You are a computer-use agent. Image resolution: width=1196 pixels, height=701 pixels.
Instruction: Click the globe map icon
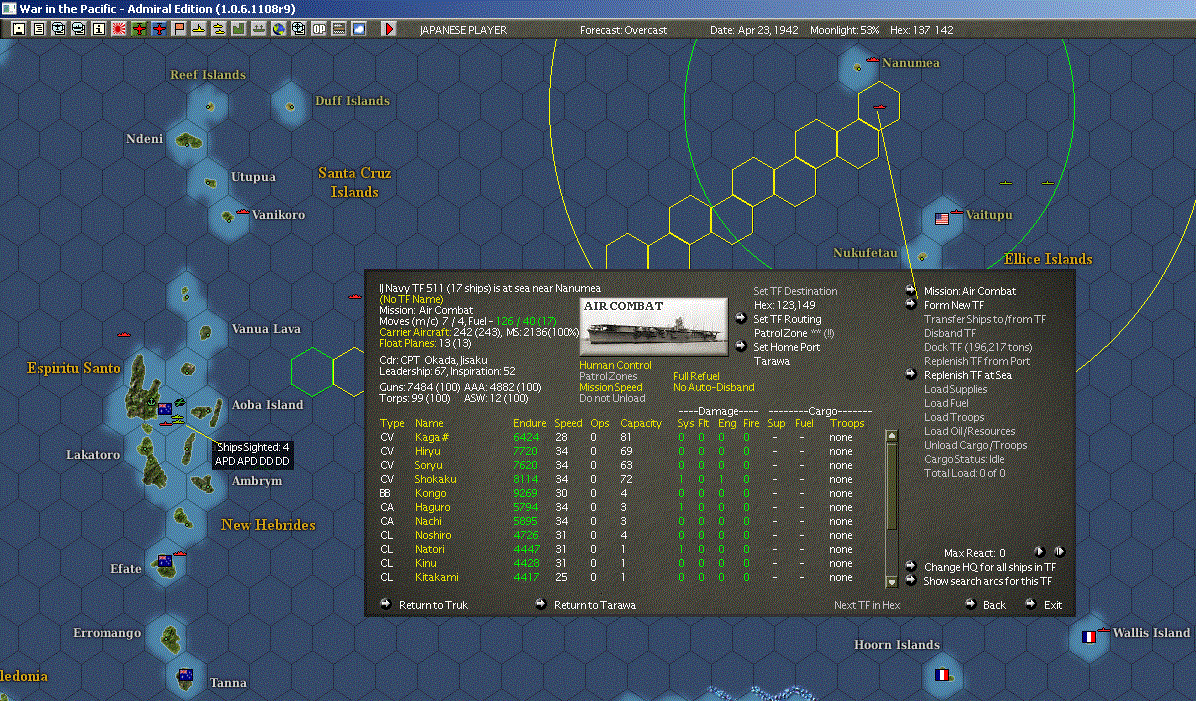[x=278, y=29]
